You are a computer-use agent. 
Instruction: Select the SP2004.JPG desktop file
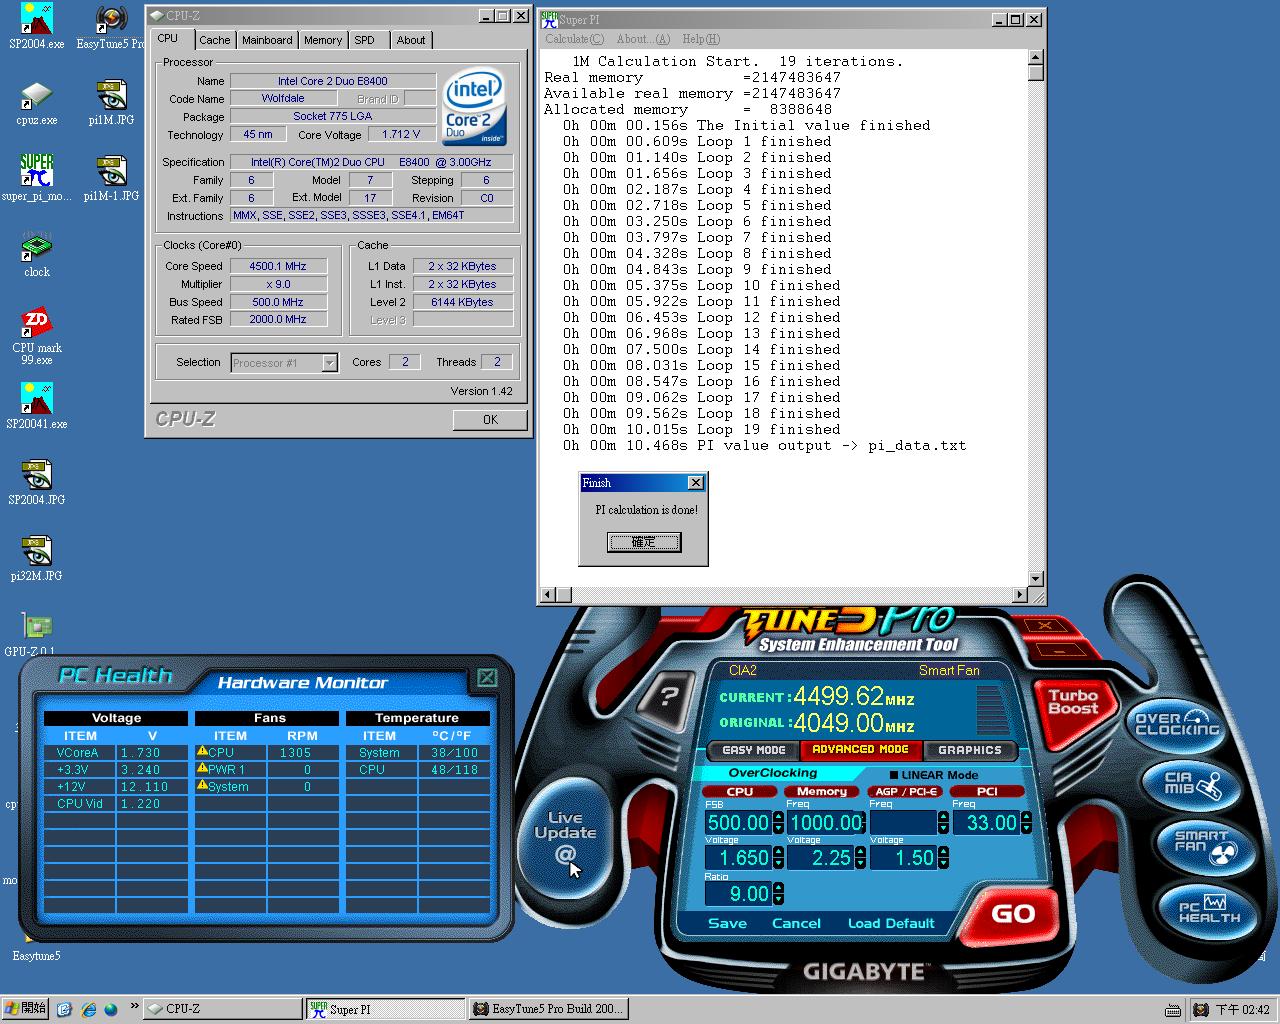pyautogui.click(x=37, y=482)
